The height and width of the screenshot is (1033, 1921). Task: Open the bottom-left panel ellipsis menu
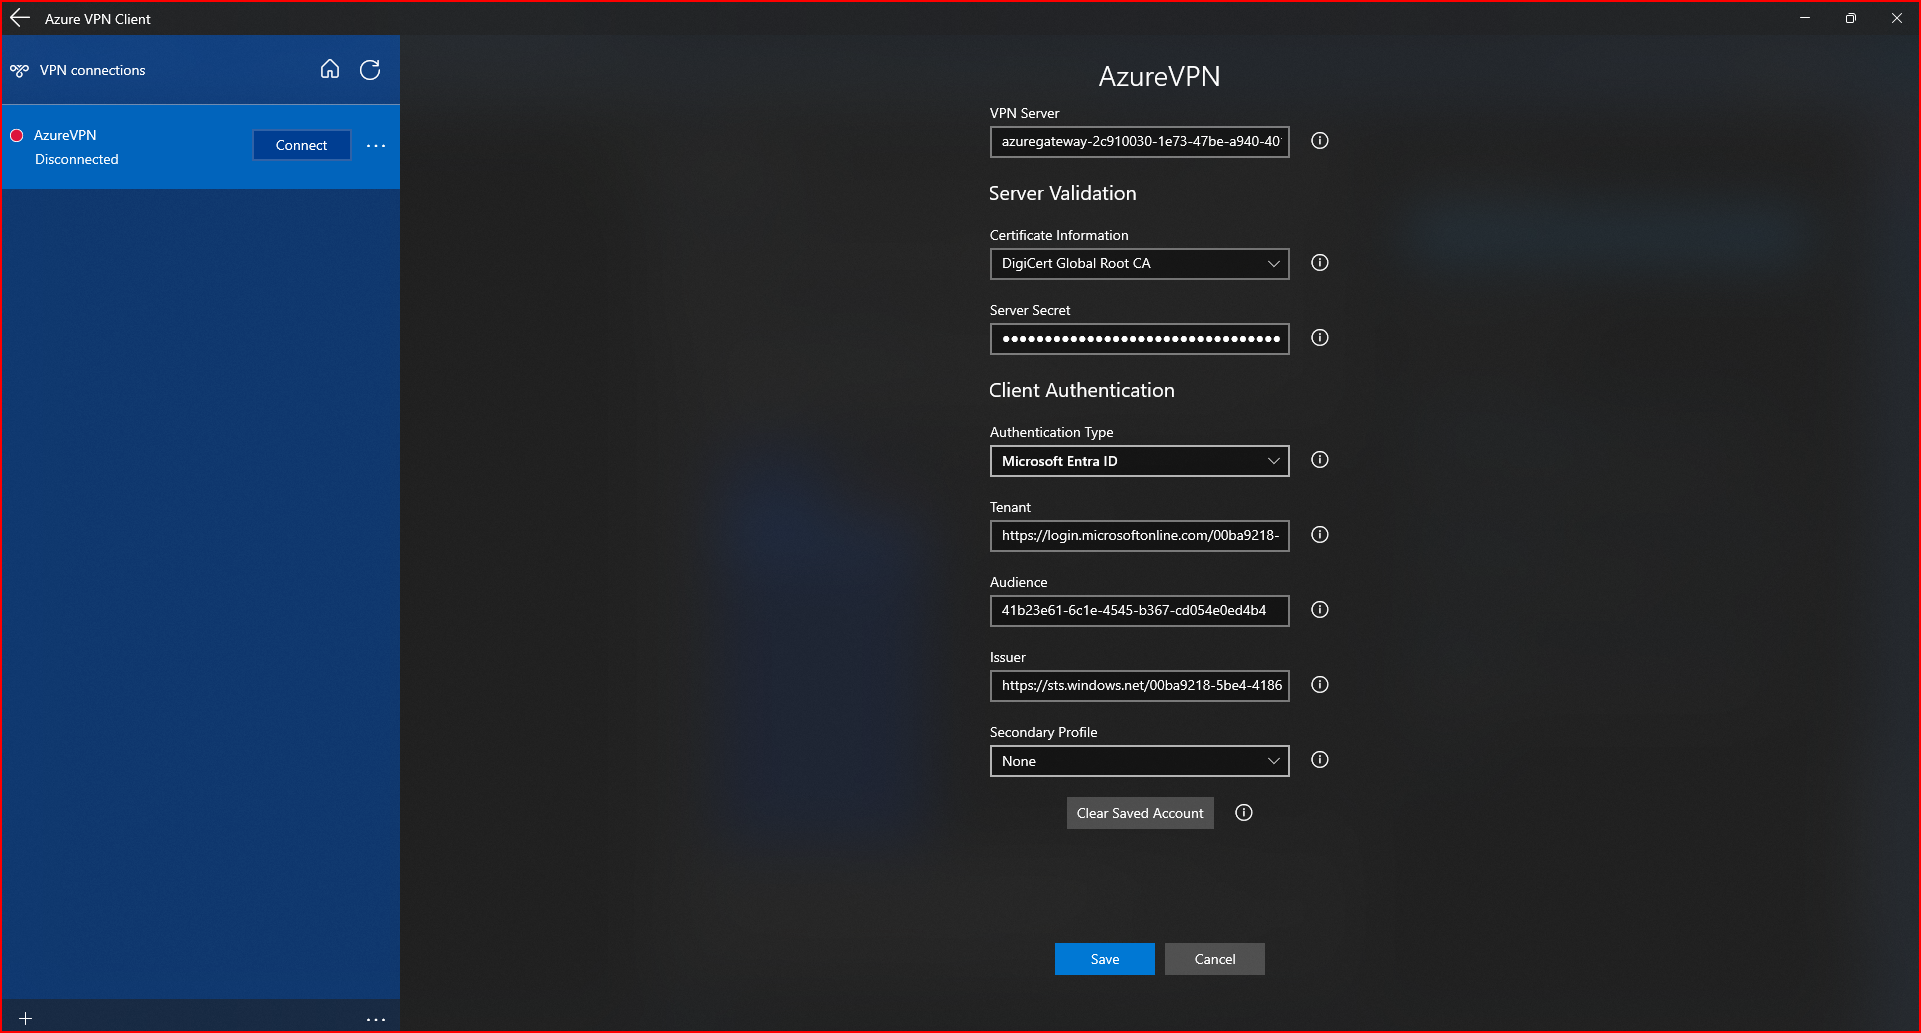[376, 1019]
